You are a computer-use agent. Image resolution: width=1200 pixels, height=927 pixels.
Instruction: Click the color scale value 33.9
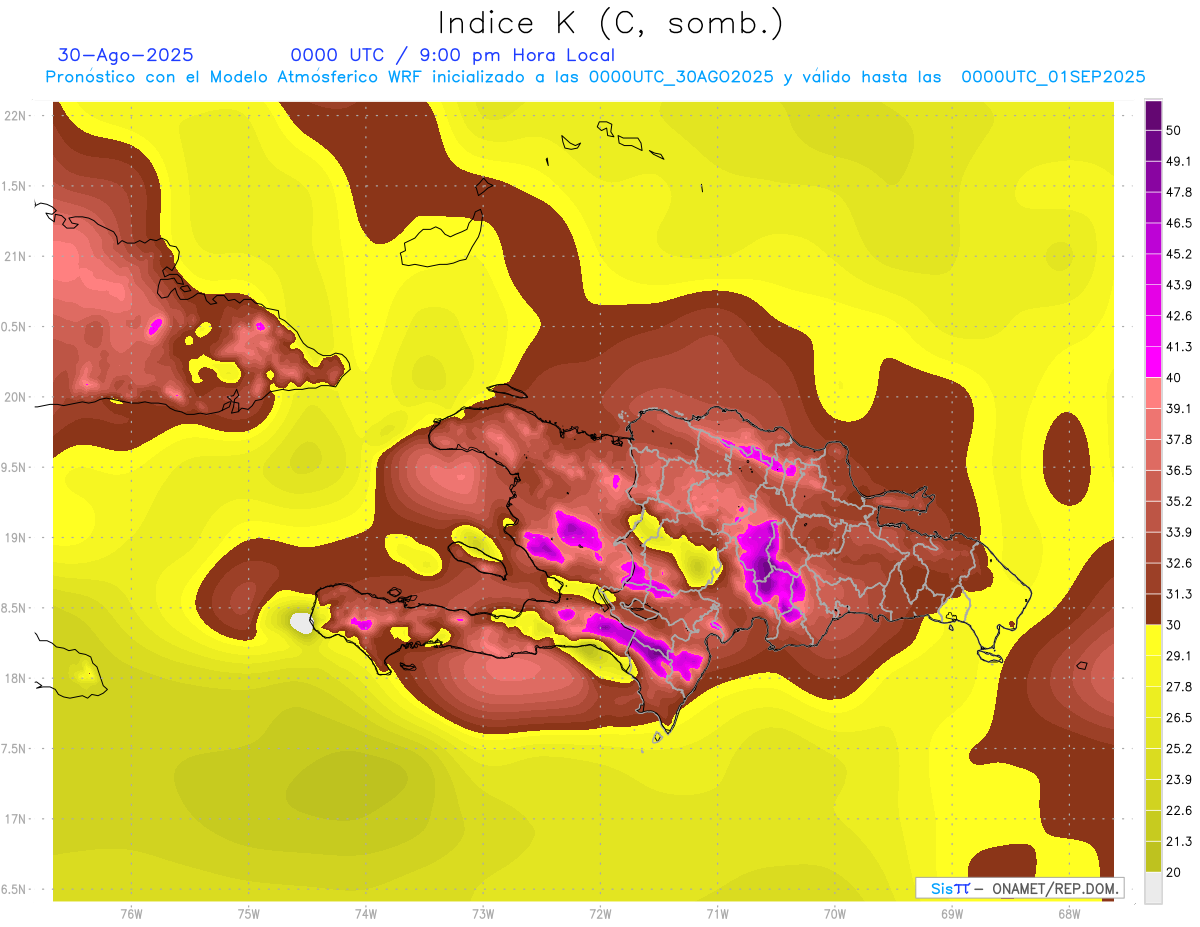click(x=1179, y=532)
